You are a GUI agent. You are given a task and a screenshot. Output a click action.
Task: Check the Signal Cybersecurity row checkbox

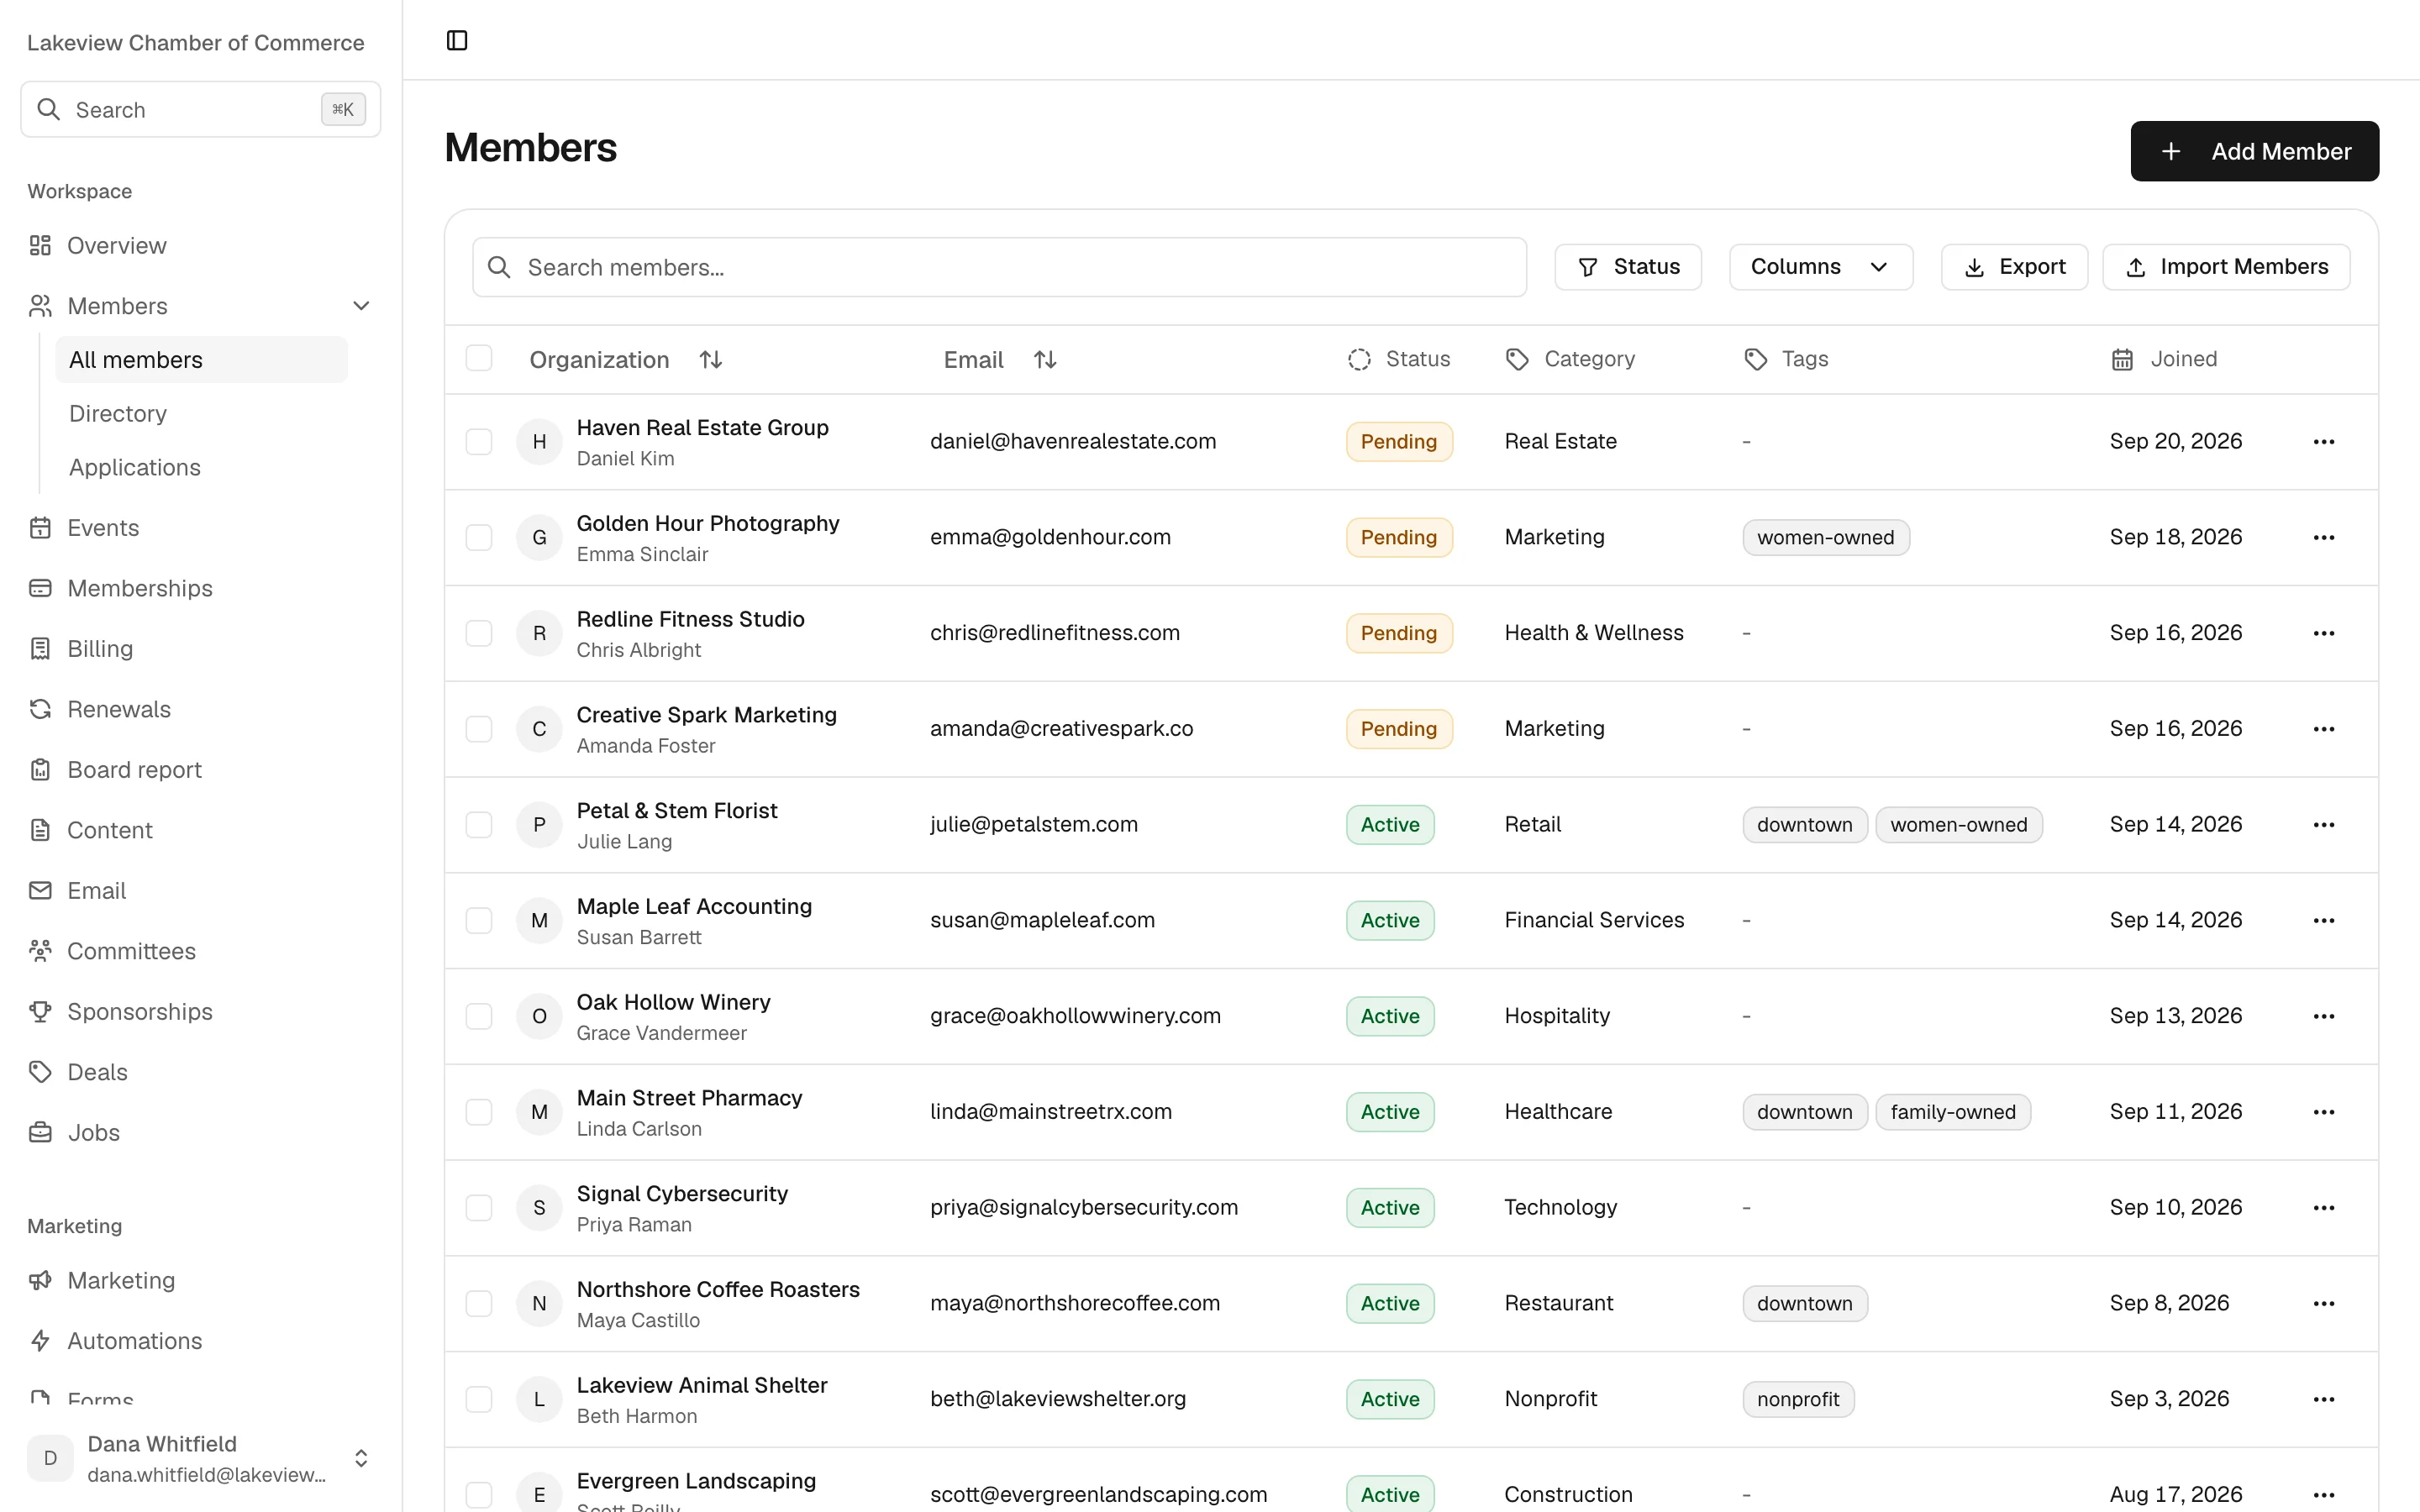click(479, 1208)
